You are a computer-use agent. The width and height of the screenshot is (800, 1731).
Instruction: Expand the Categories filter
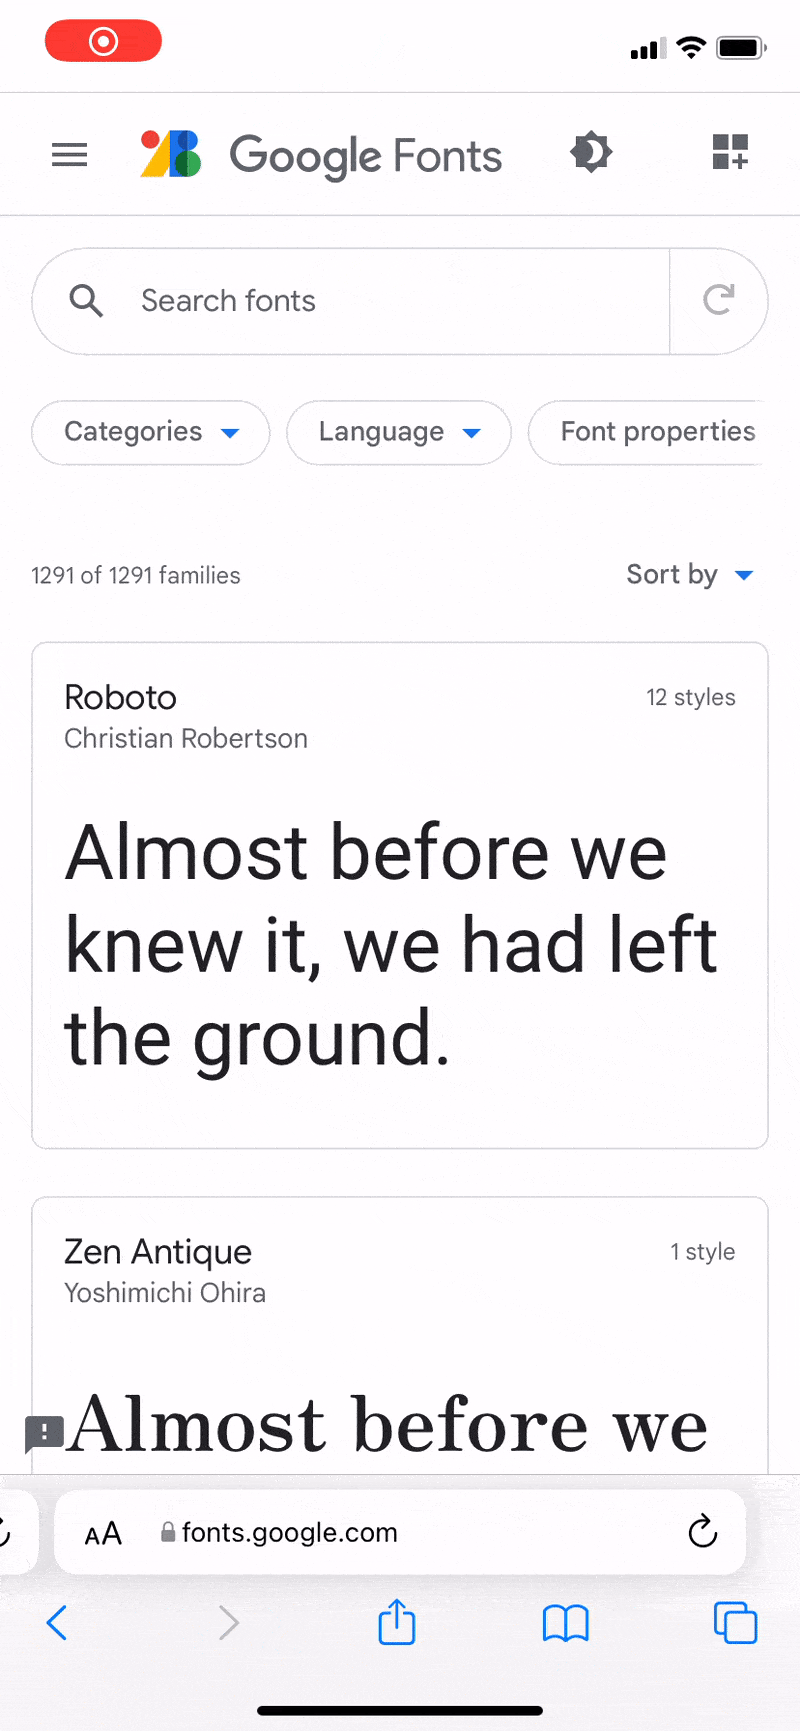[150, 432]
